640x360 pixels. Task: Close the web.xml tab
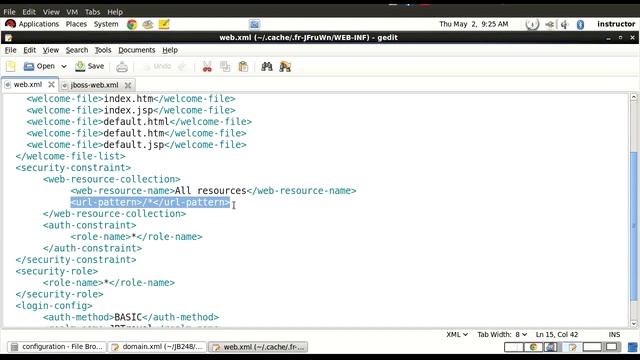point(51,84)
